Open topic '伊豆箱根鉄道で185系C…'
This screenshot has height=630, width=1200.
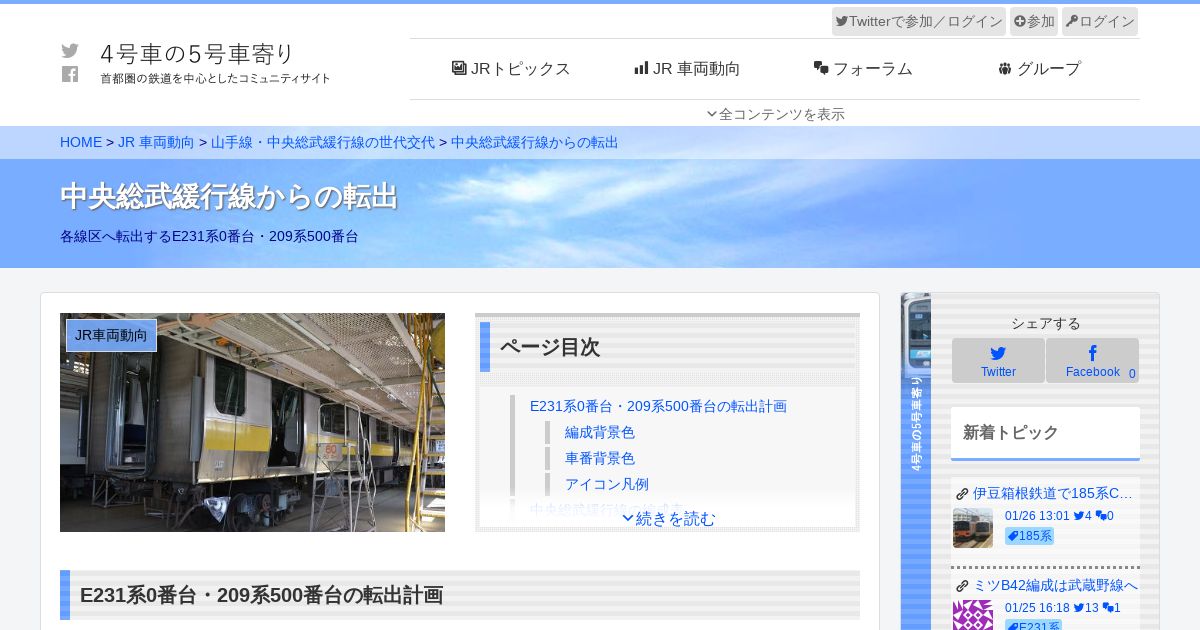click(x=1053, y=493)
